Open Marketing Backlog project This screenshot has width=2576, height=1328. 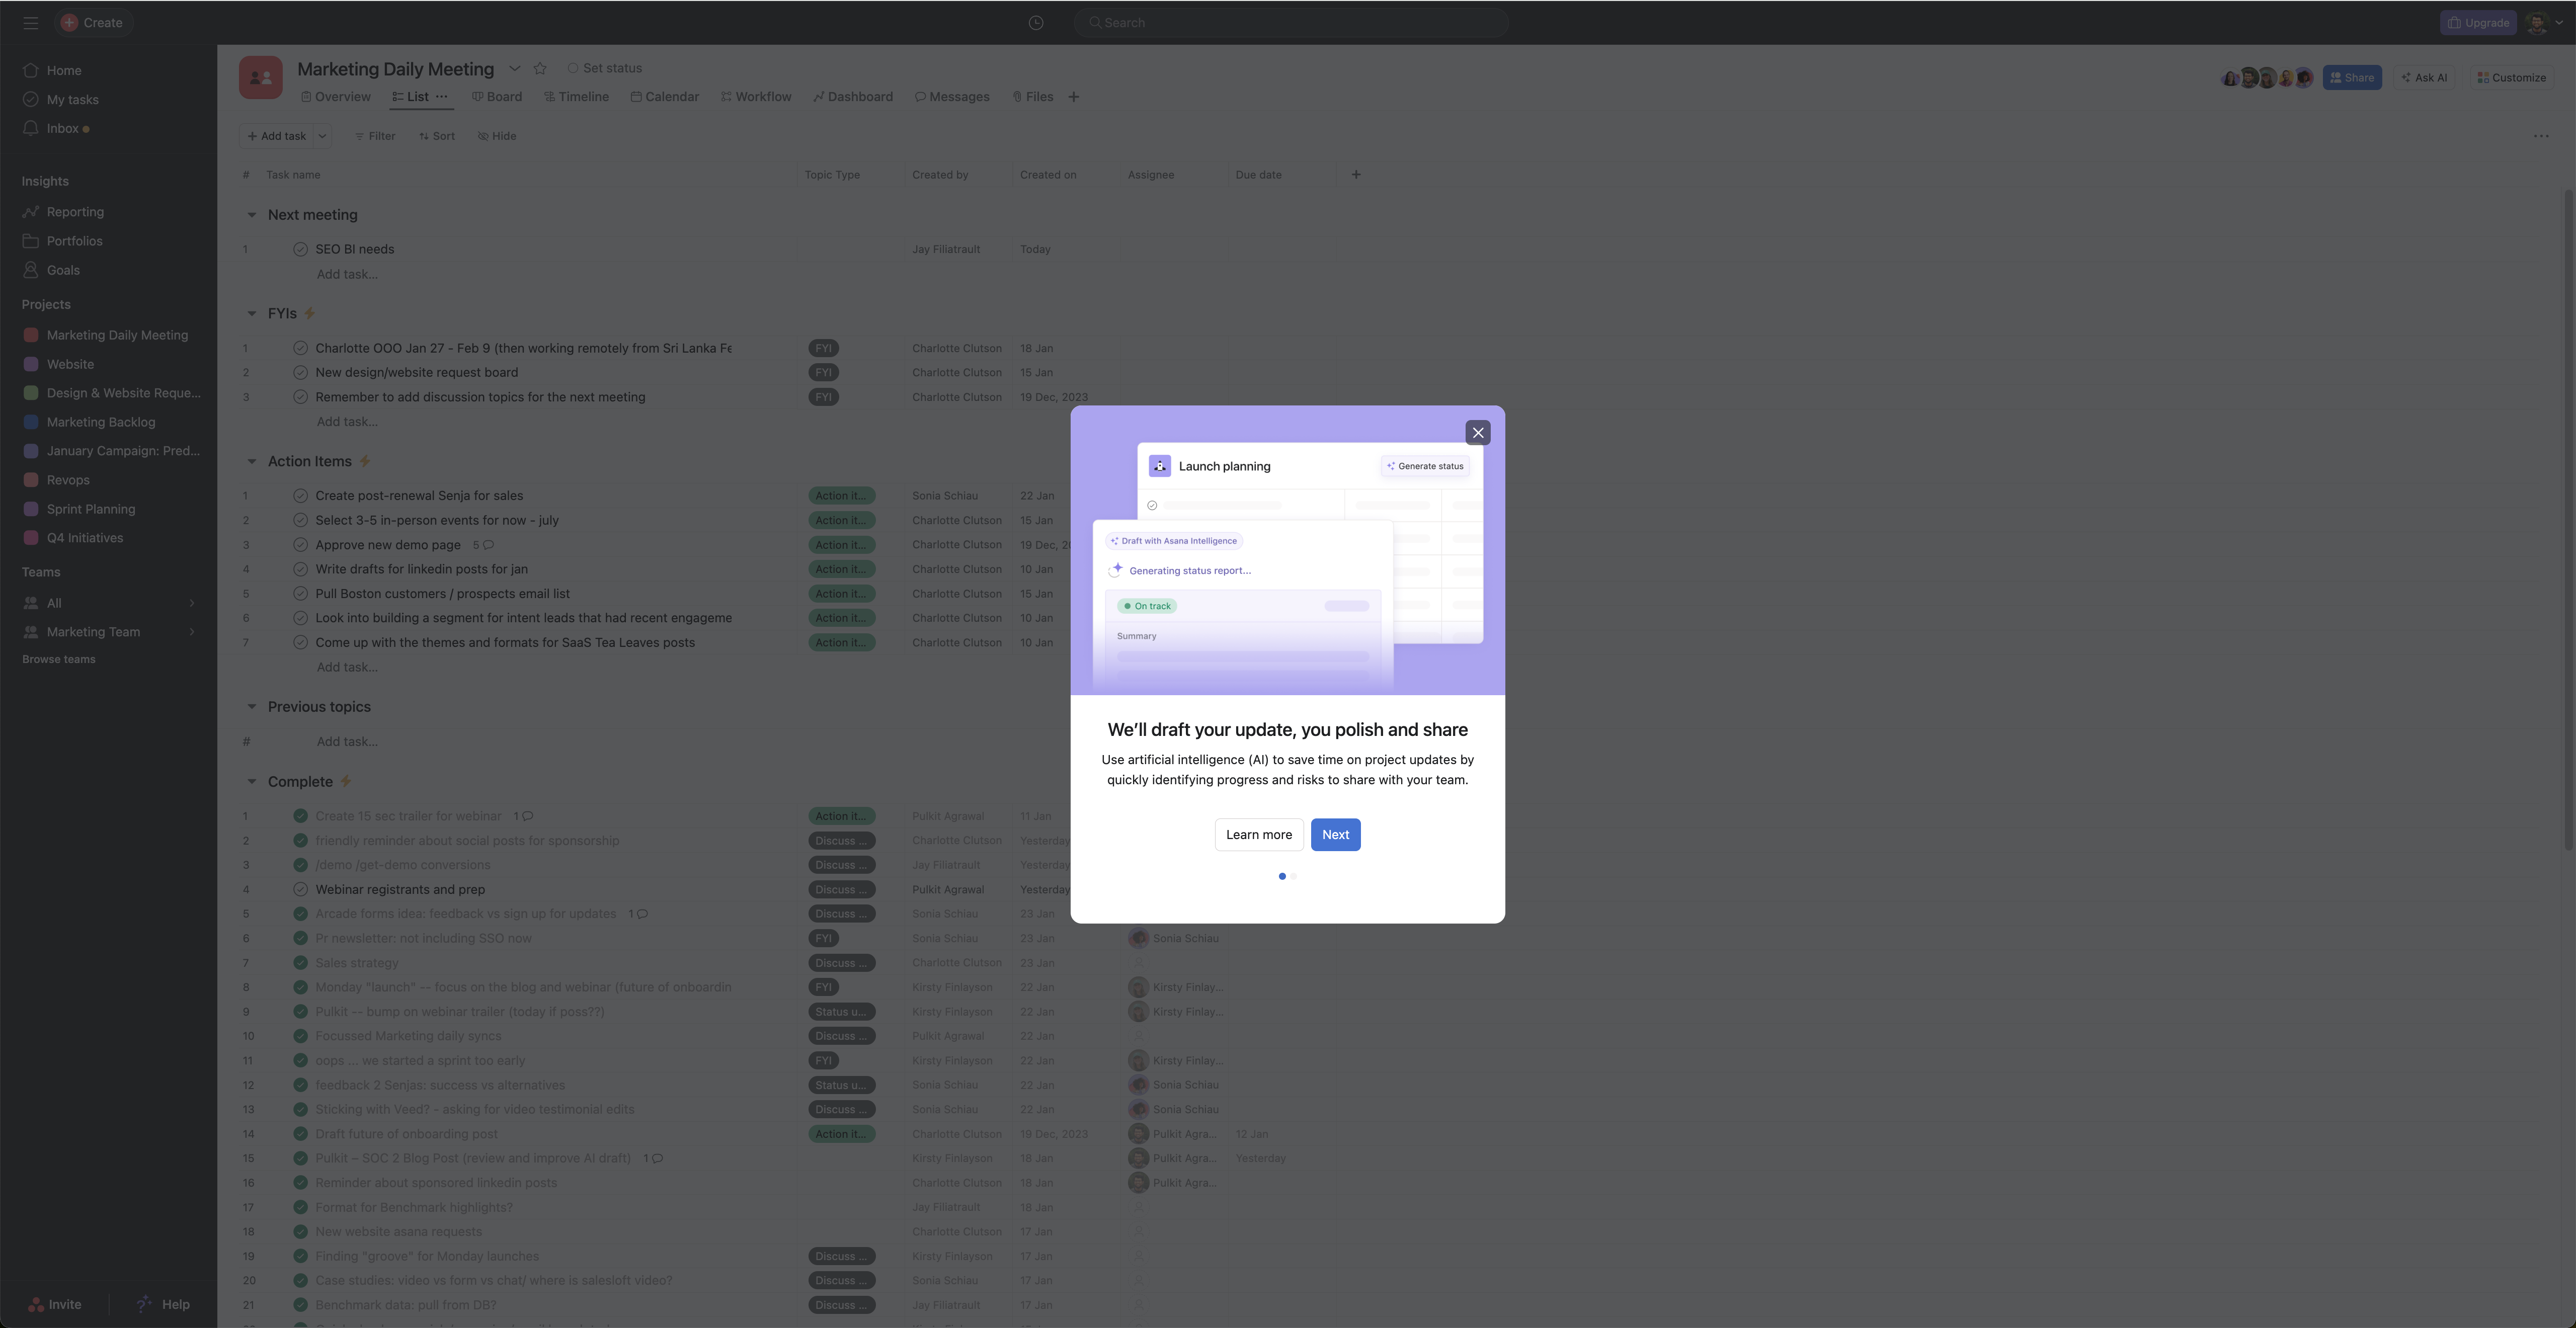click(101, 422)
